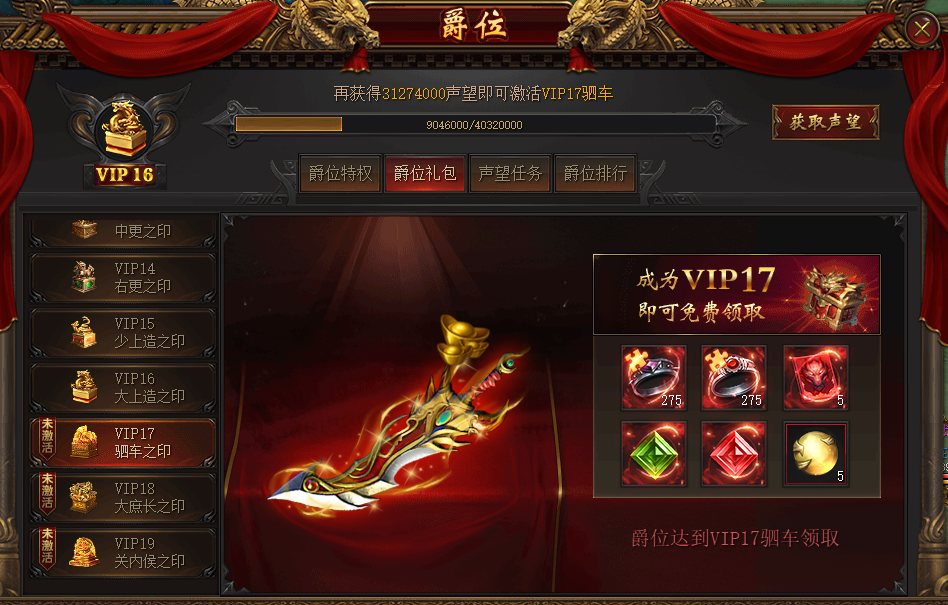Click the green diamond gem reward
The image size is (948, 605).
coord(654,454)
